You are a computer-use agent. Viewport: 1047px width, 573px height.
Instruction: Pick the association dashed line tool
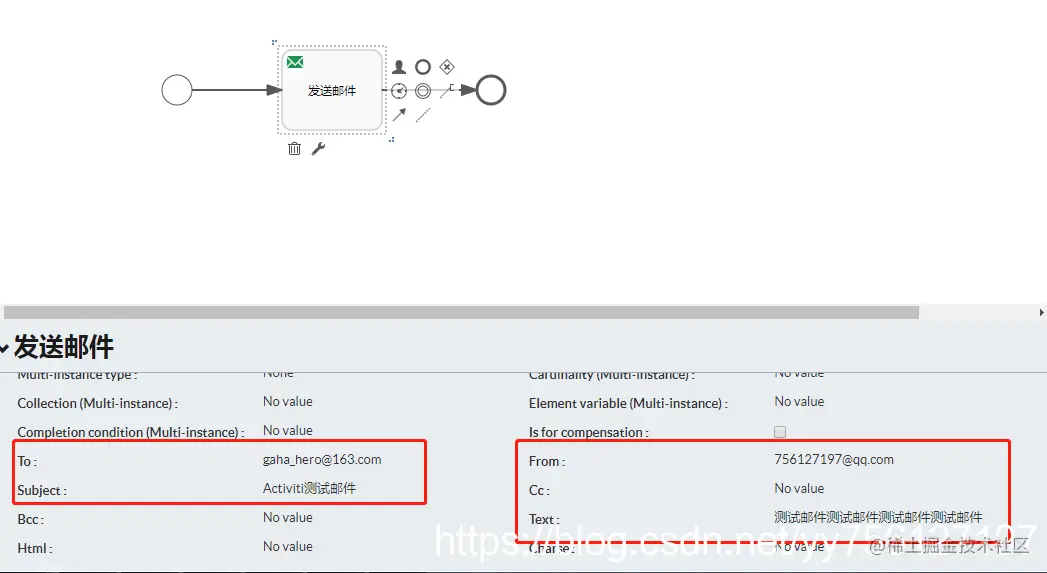(423, 115)
